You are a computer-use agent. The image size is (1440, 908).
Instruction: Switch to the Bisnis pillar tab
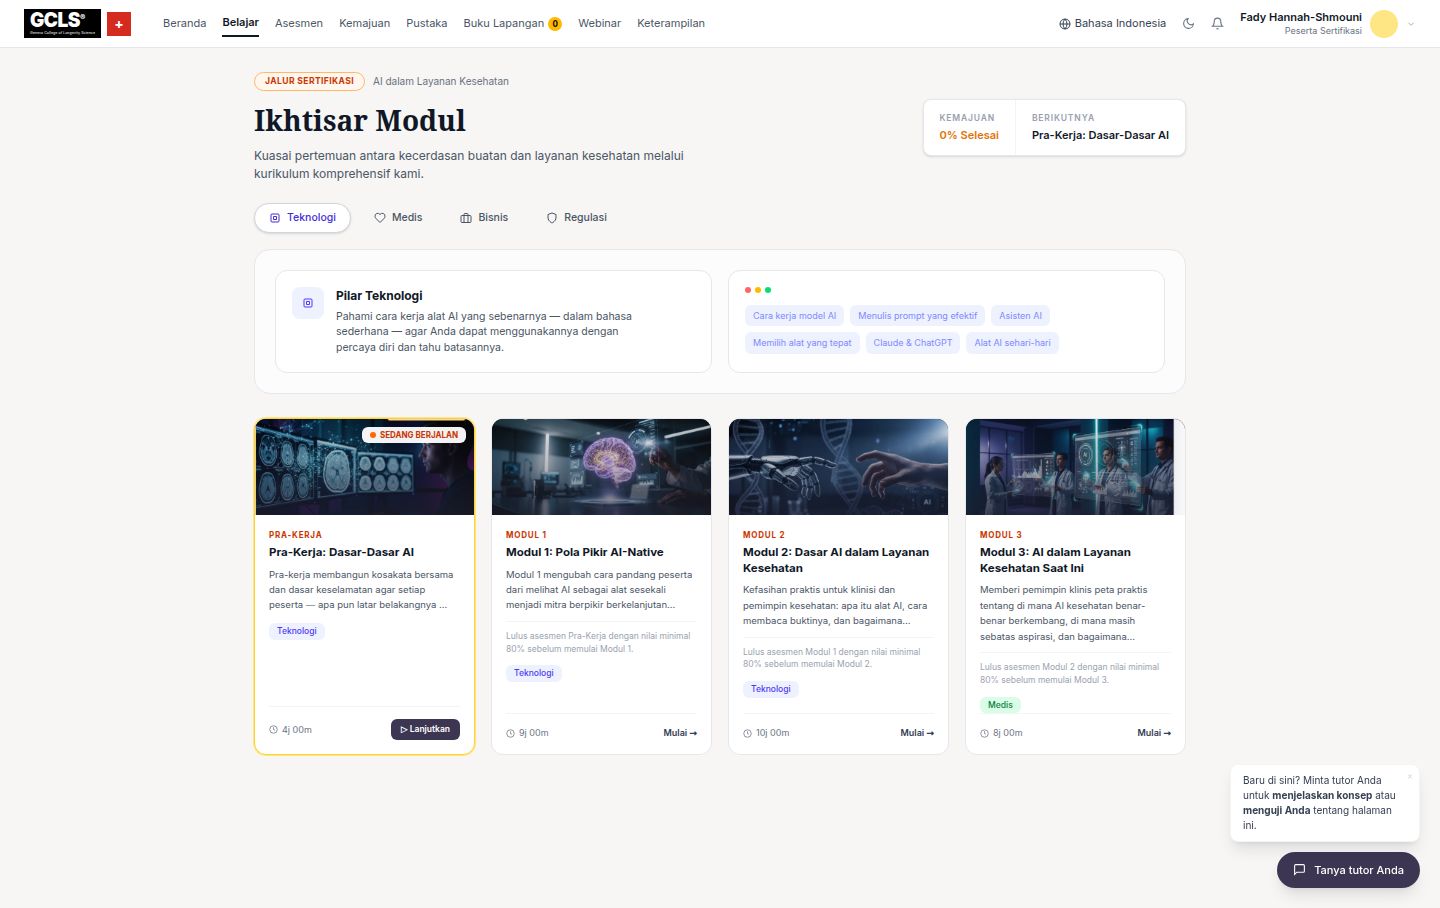click(484, 218)
